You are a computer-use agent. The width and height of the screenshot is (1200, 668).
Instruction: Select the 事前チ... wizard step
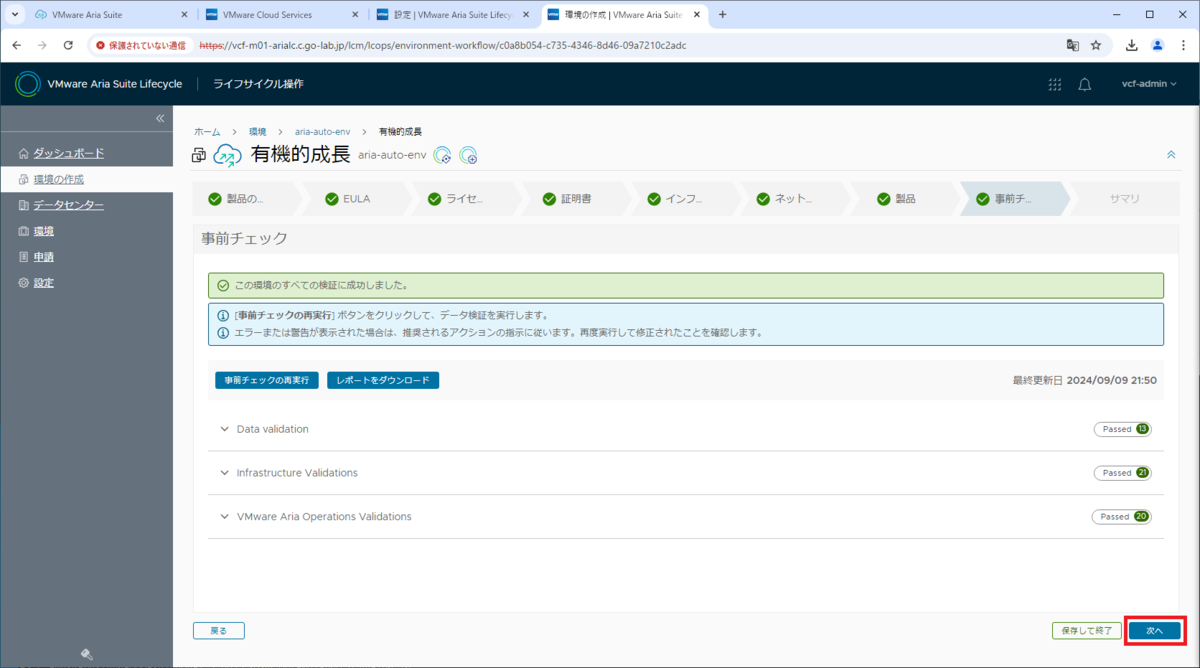(1013, 199)
